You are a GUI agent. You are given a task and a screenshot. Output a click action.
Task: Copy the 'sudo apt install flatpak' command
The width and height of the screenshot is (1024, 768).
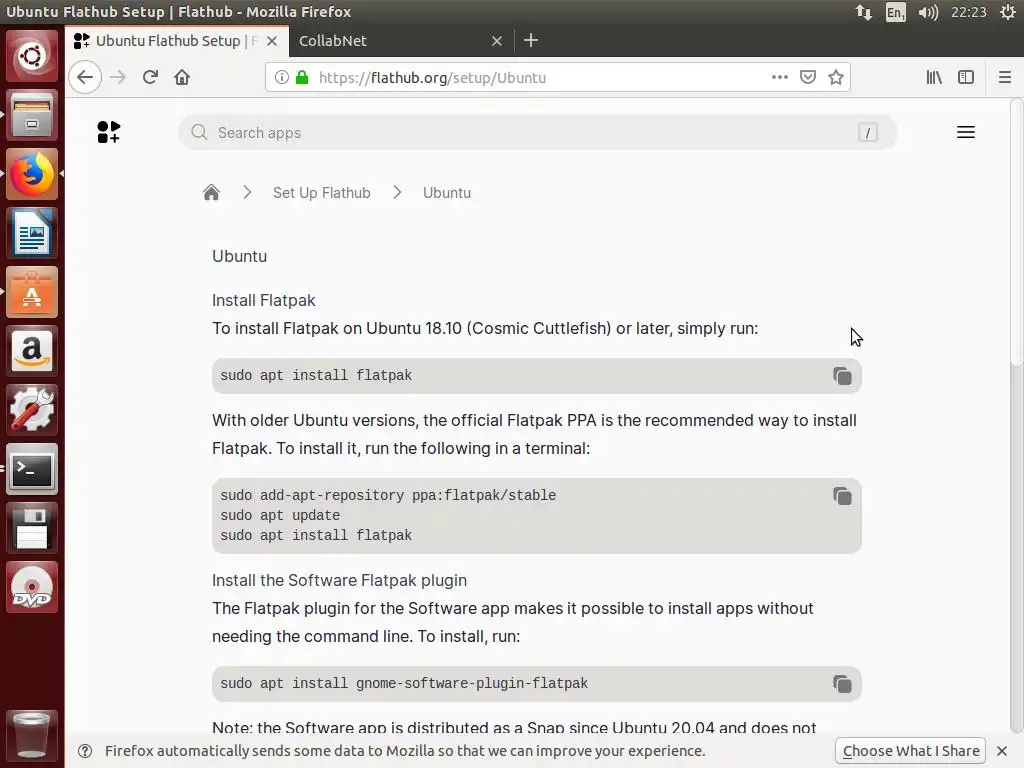(842, 376)
